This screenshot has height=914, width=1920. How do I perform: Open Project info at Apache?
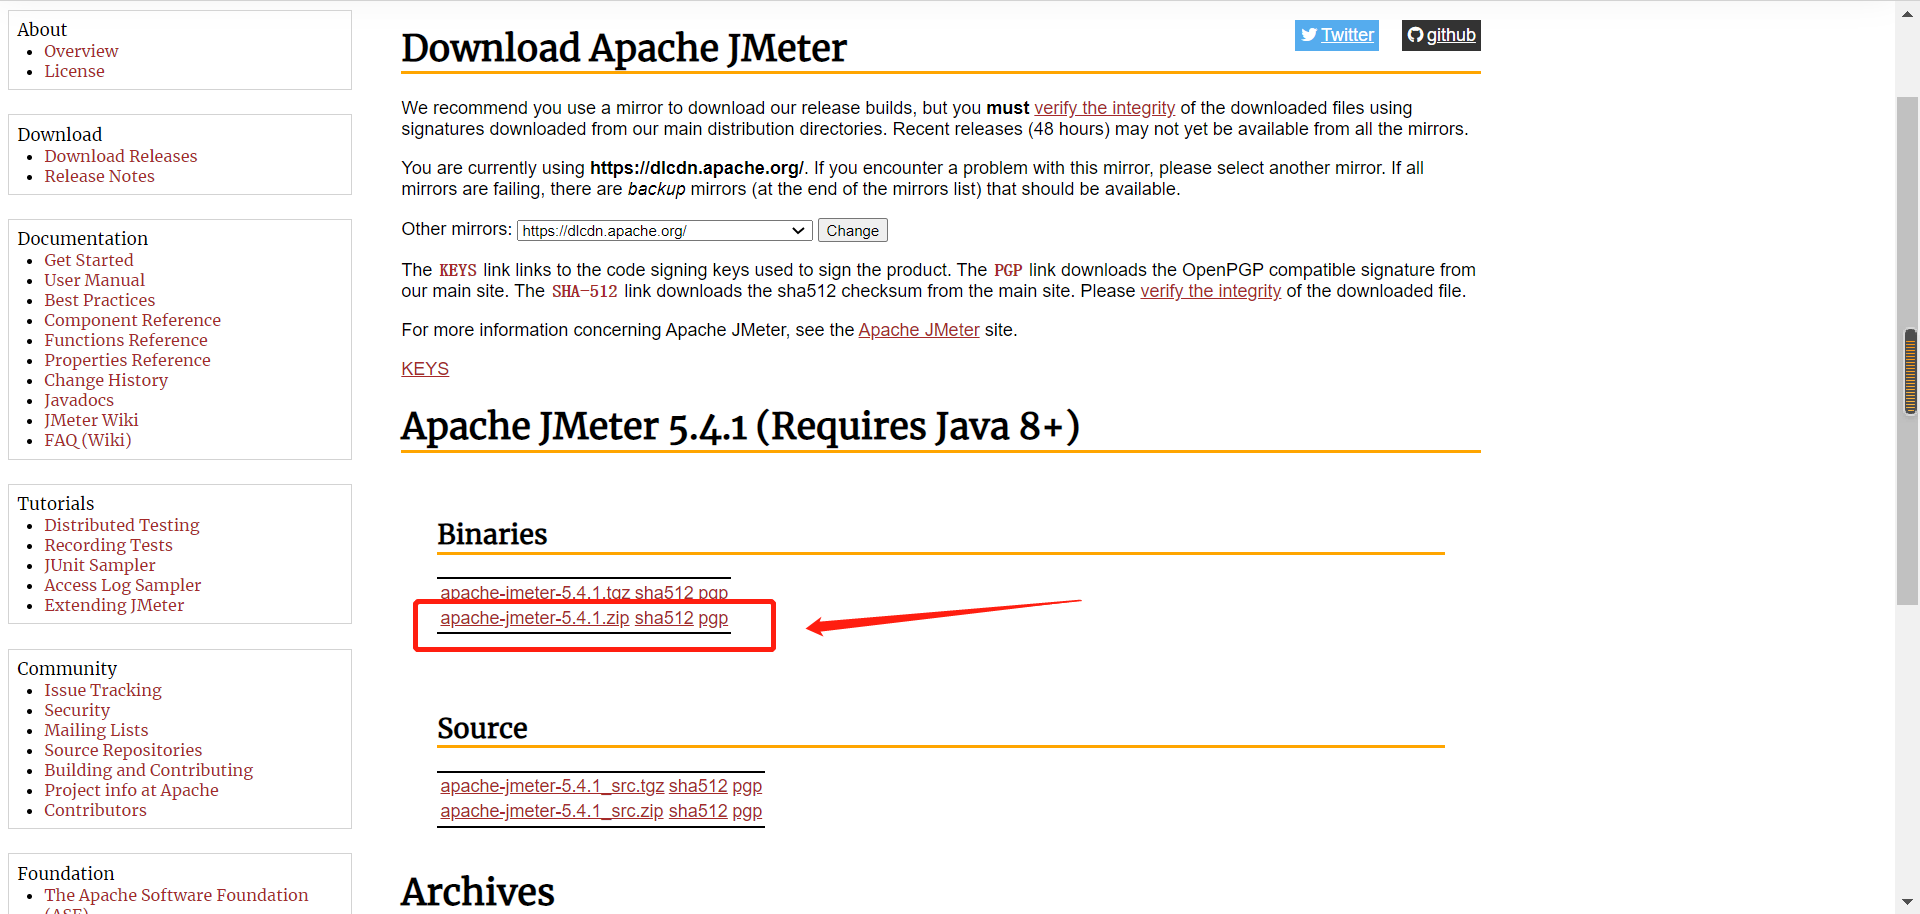click(x=131, y=790)
